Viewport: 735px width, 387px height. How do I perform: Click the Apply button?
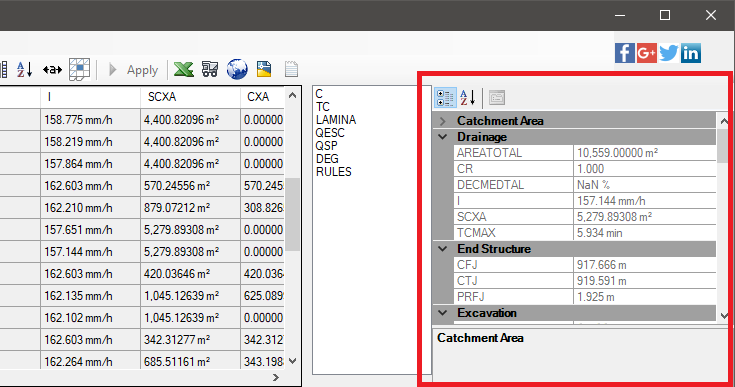134,70
